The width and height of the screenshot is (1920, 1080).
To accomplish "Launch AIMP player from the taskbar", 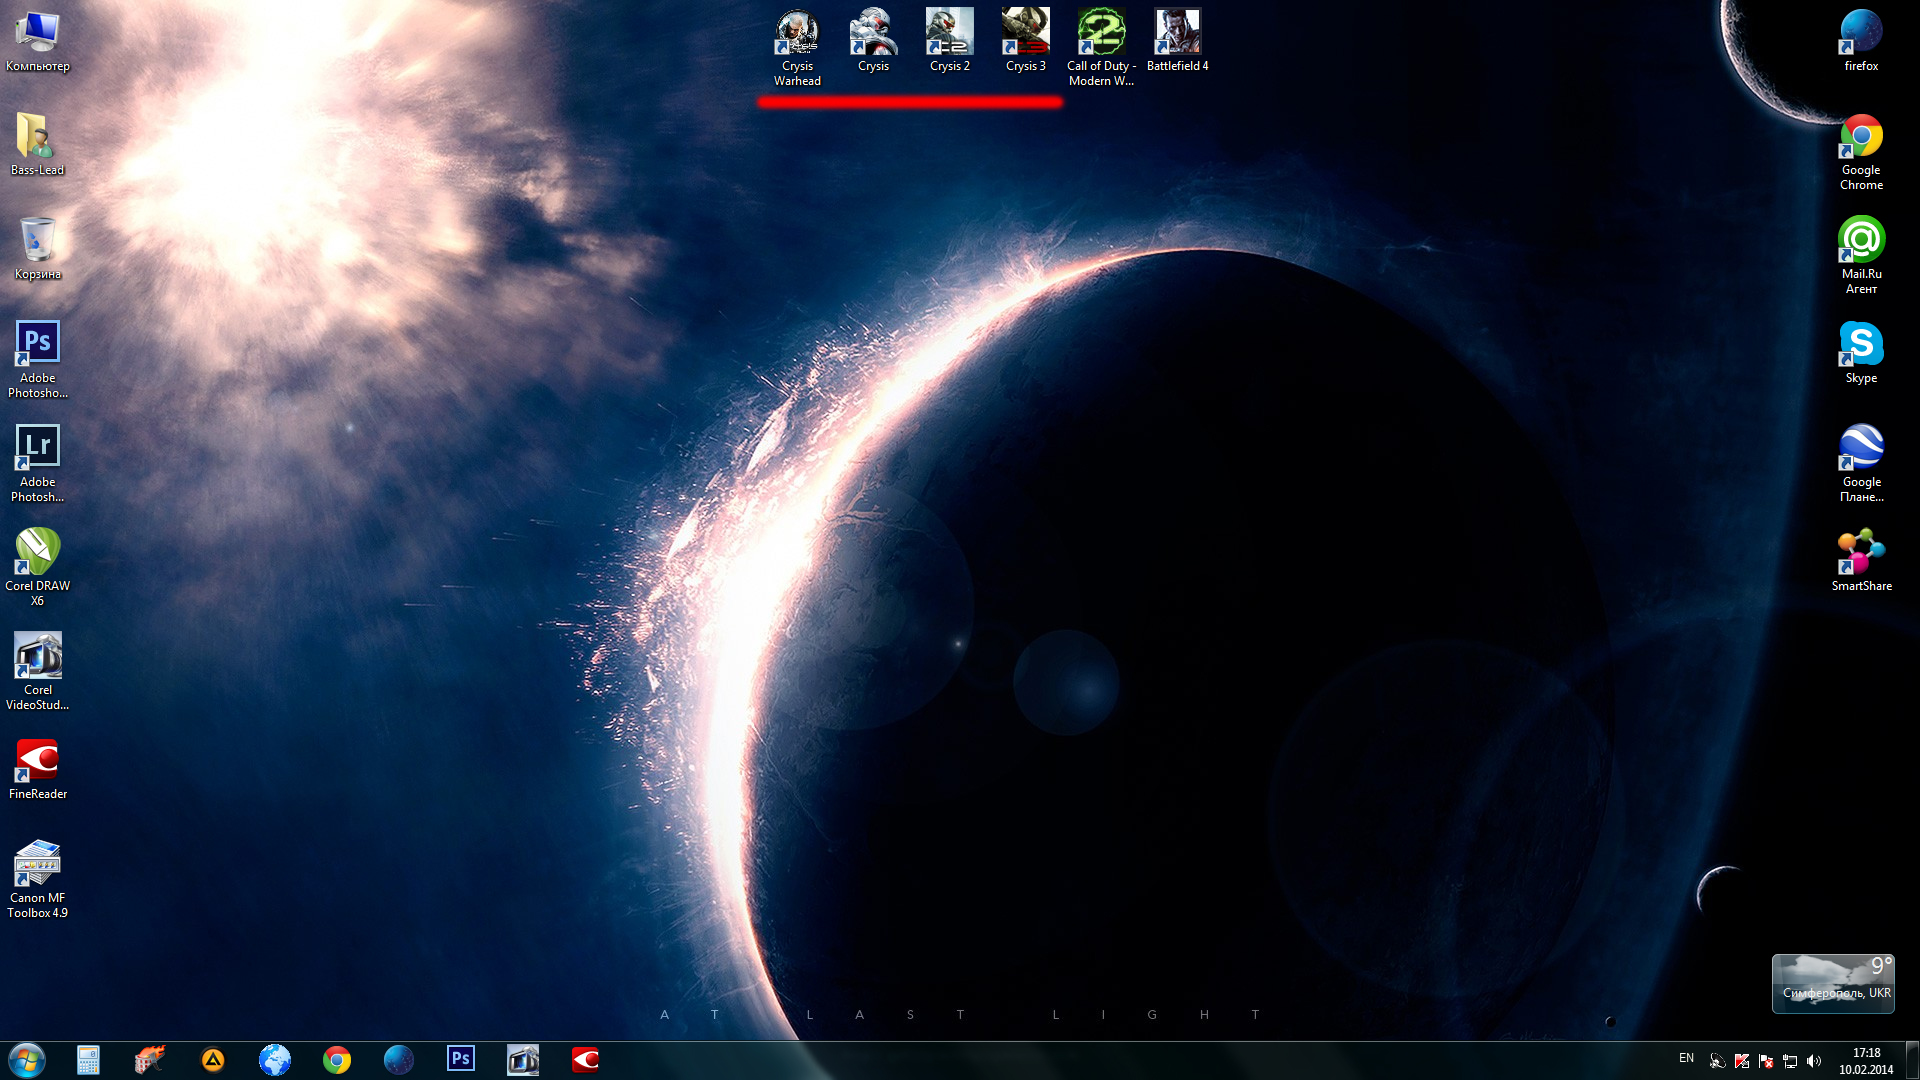I will click(213, 1060).
